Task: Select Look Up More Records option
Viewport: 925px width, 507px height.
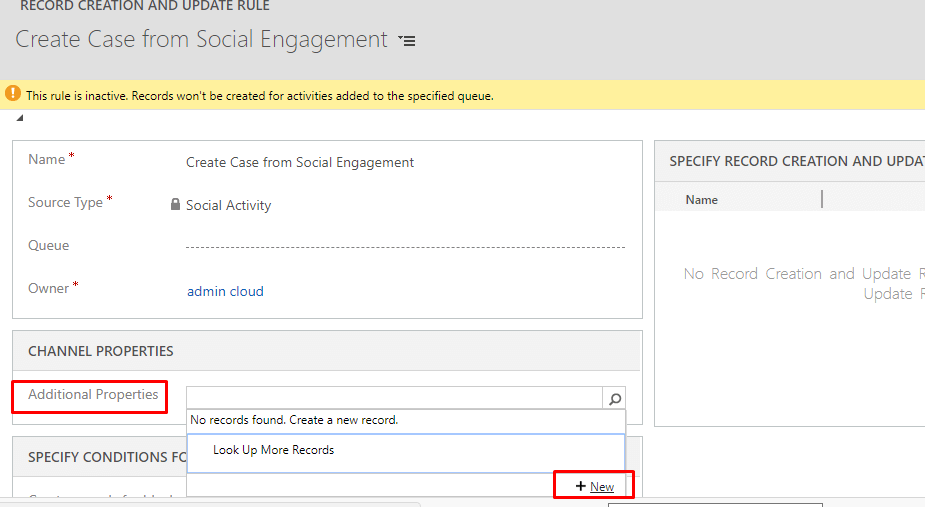Action: pyautogui.click(x=273, y=450)
